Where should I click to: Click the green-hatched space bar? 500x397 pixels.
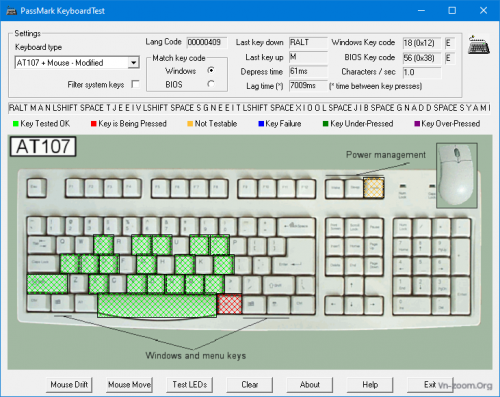pos(157,306)
